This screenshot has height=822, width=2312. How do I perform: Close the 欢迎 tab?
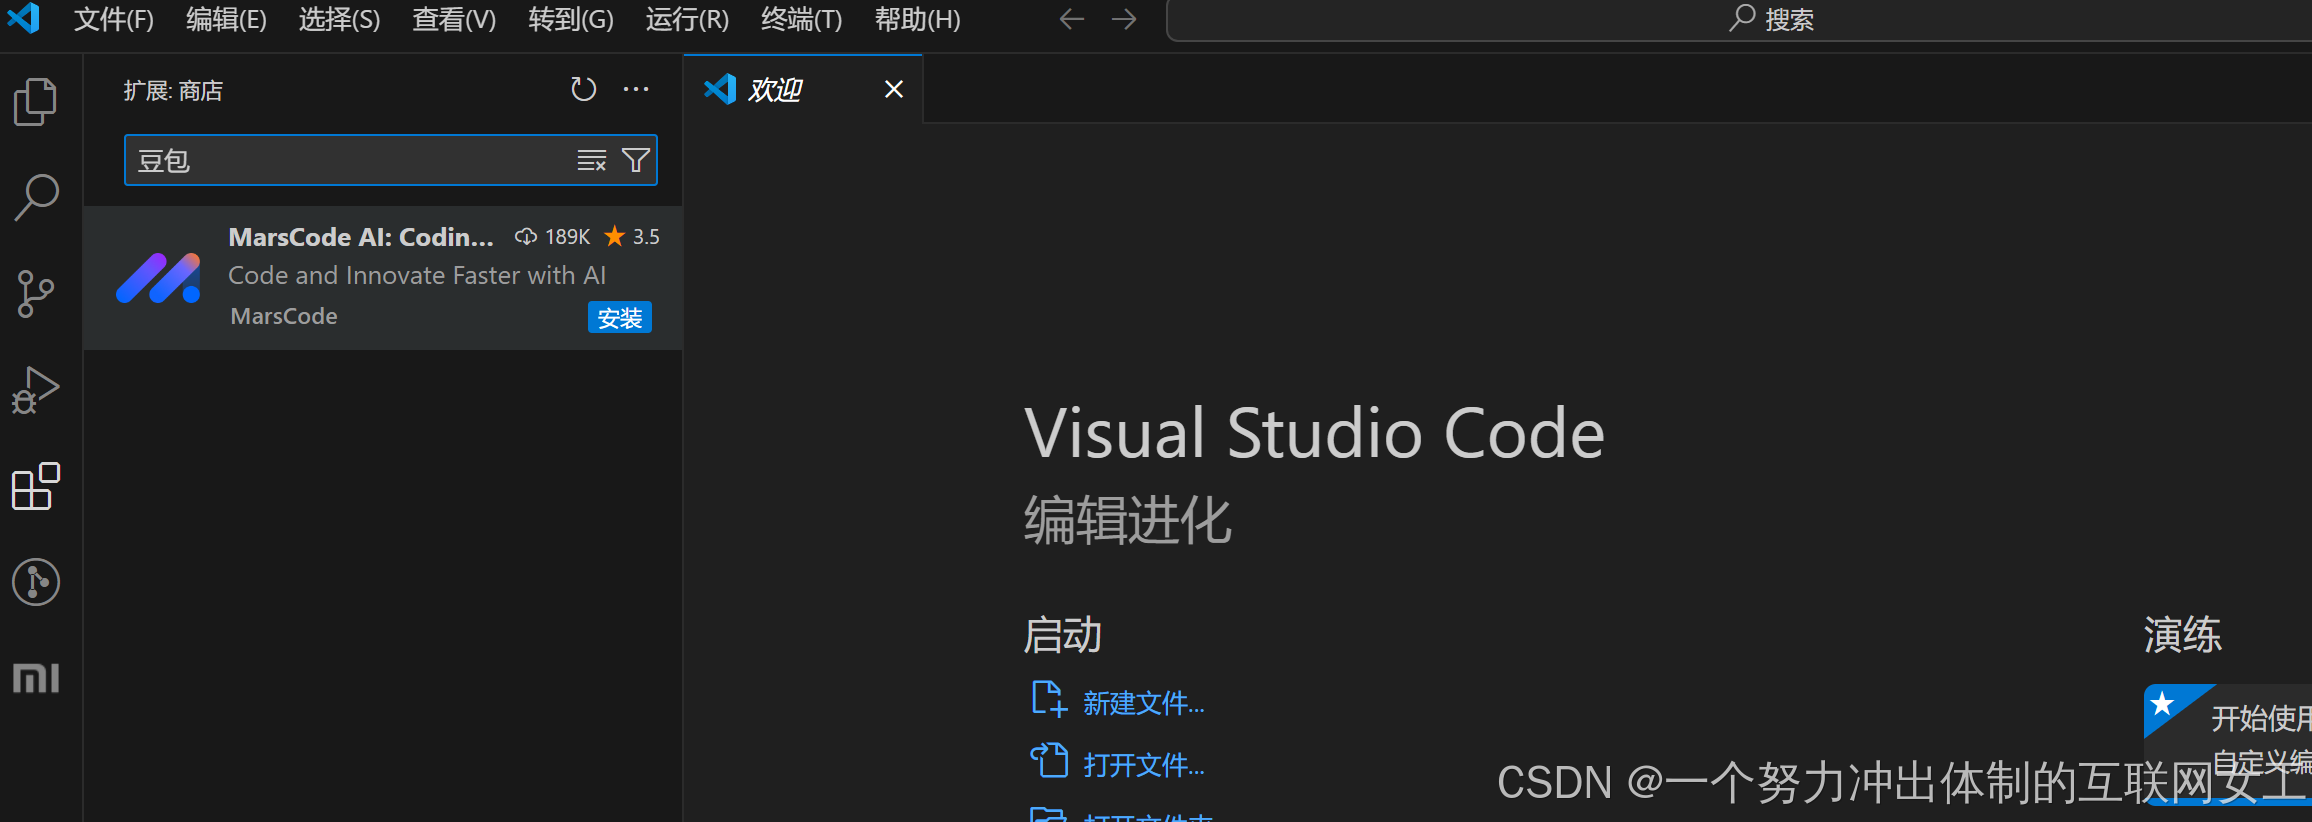point(894,90)
